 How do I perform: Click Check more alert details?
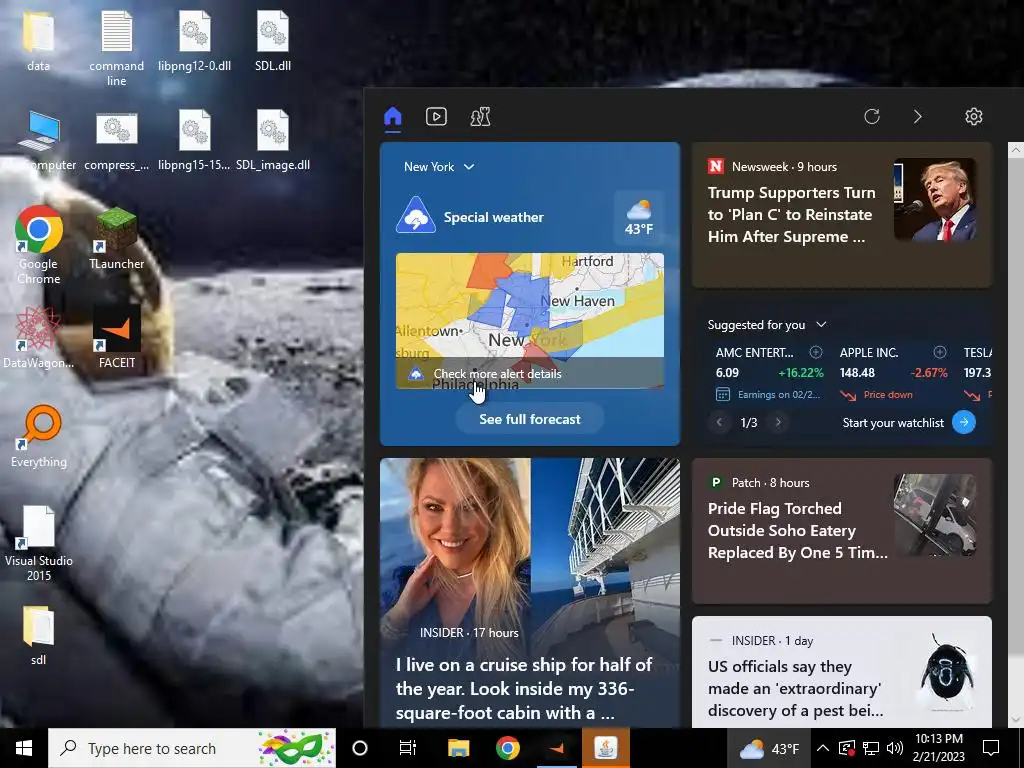point(497,374)
